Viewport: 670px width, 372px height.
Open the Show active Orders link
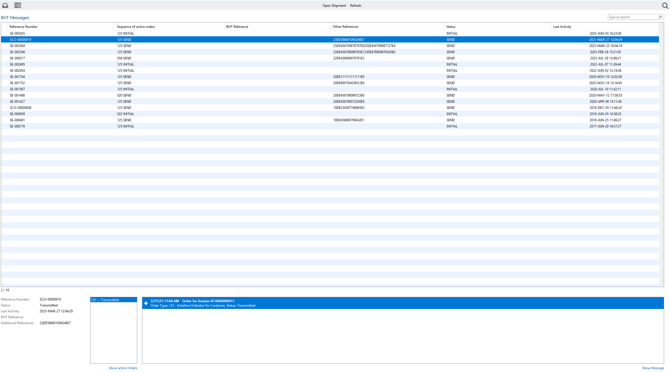point(123,368)
